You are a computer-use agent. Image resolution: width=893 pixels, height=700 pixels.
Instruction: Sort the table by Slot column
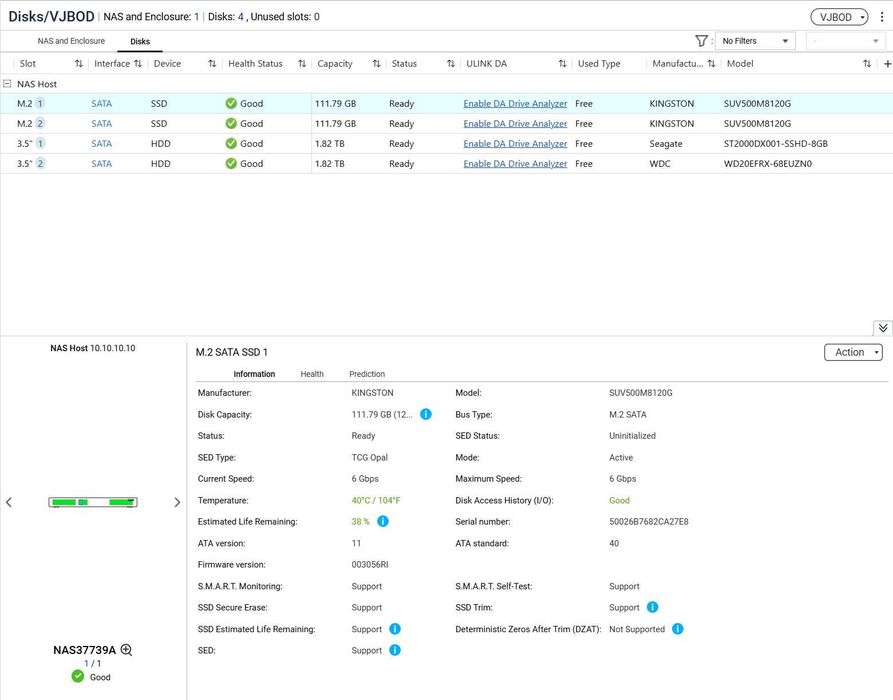click(x=79, y=64)
